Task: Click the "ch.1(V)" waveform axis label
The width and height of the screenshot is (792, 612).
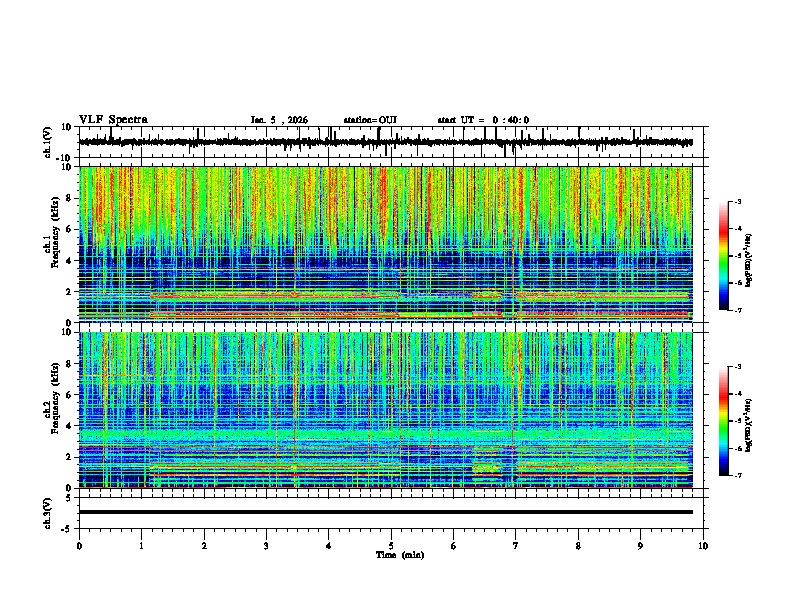Action: coord(48,142)
